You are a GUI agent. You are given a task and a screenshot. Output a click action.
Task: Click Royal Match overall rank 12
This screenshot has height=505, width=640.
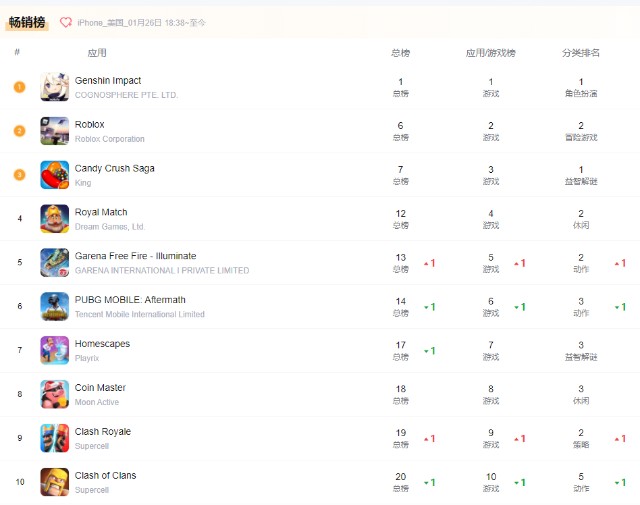400,214
